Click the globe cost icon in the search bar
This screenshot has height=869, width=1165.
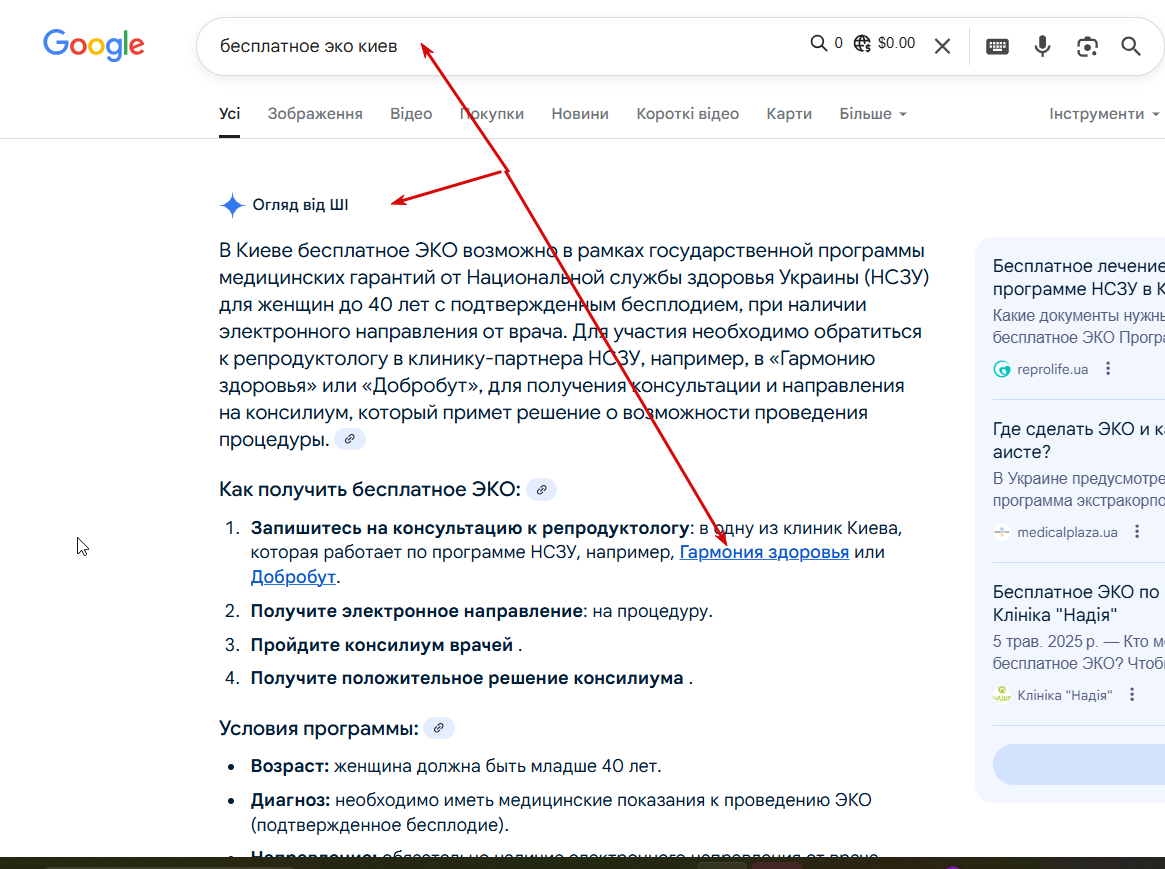click(x=862, y=43)
